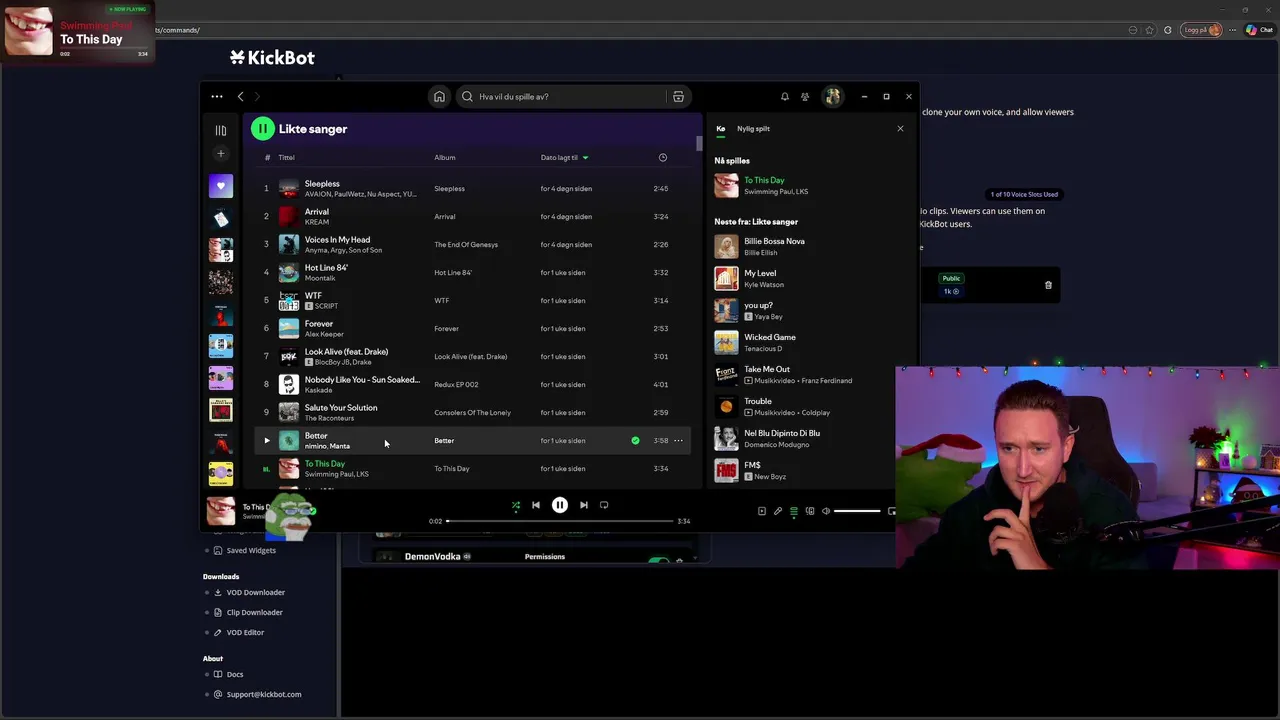
Task: Sort tracks by Tittel column header
Action: tap(286, 157)
